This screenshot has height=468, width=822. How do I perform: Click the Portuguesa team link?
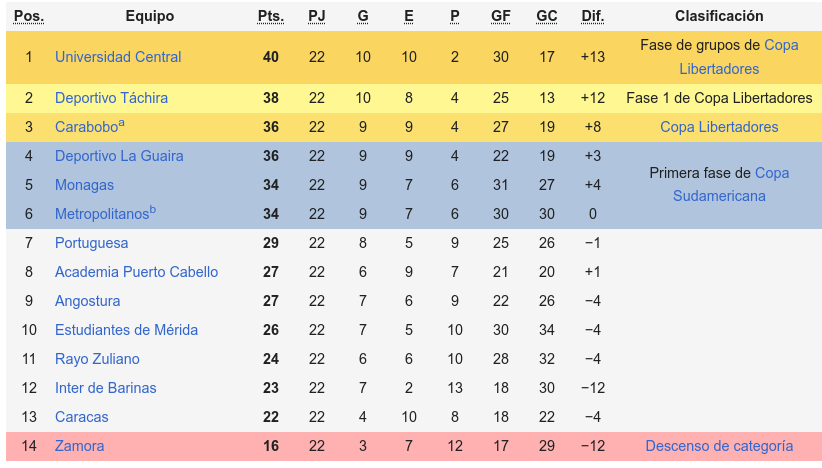(x=91, y=243)
